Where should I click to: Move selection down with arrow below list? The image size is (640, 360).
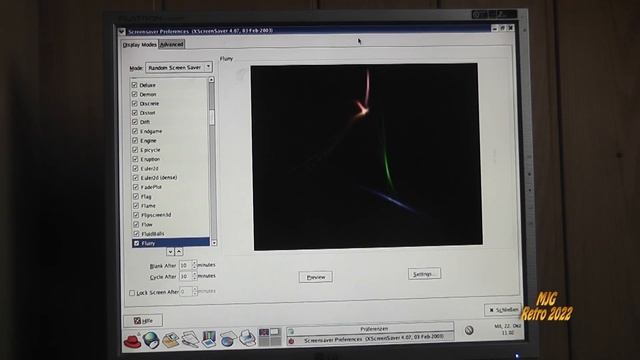170,252
